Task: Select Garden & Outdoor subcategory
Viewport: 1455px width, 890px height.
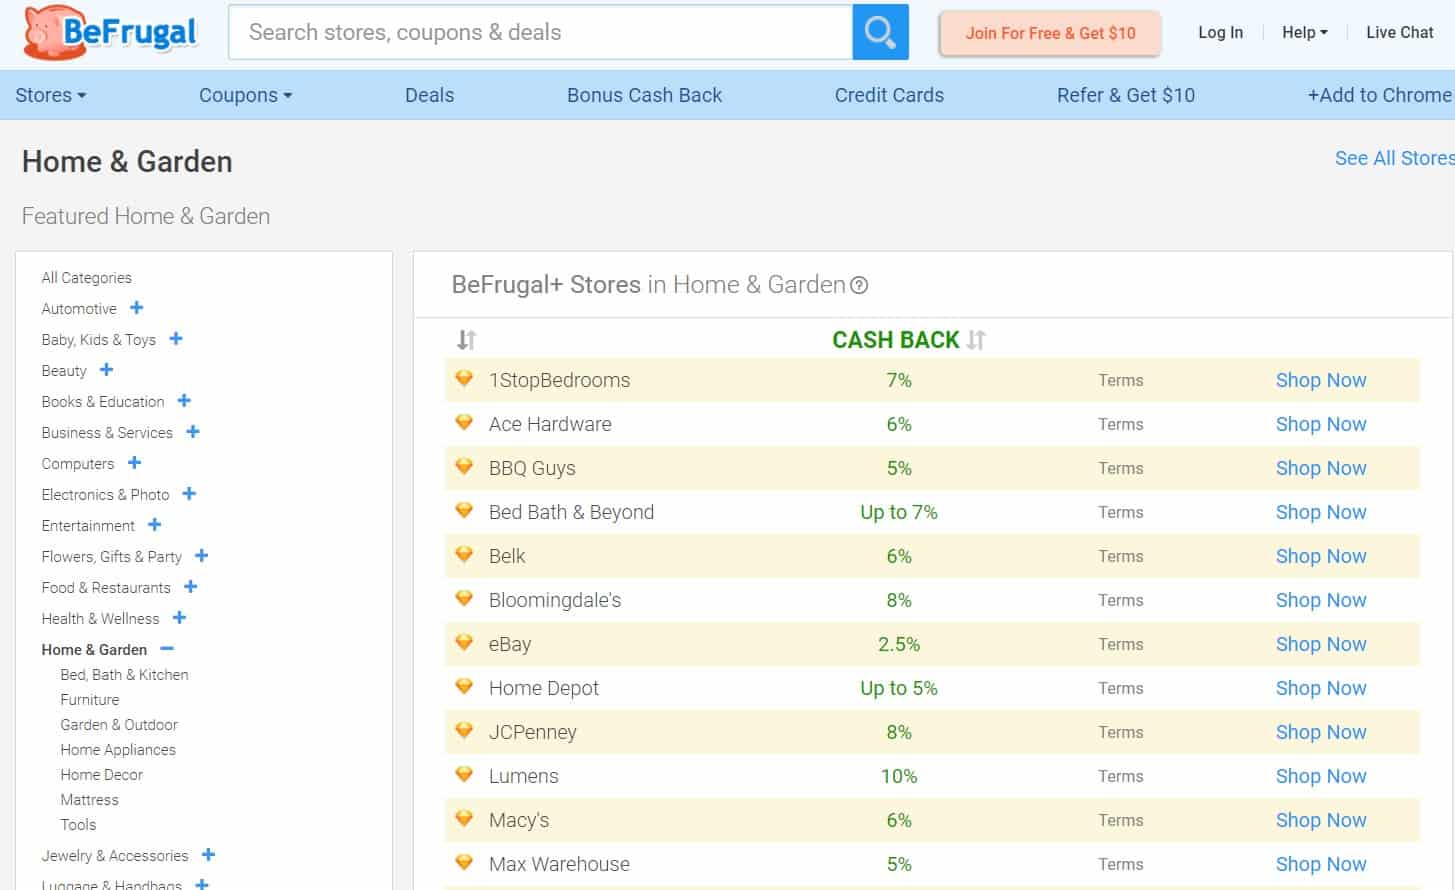Action: (x=119, y=725)
